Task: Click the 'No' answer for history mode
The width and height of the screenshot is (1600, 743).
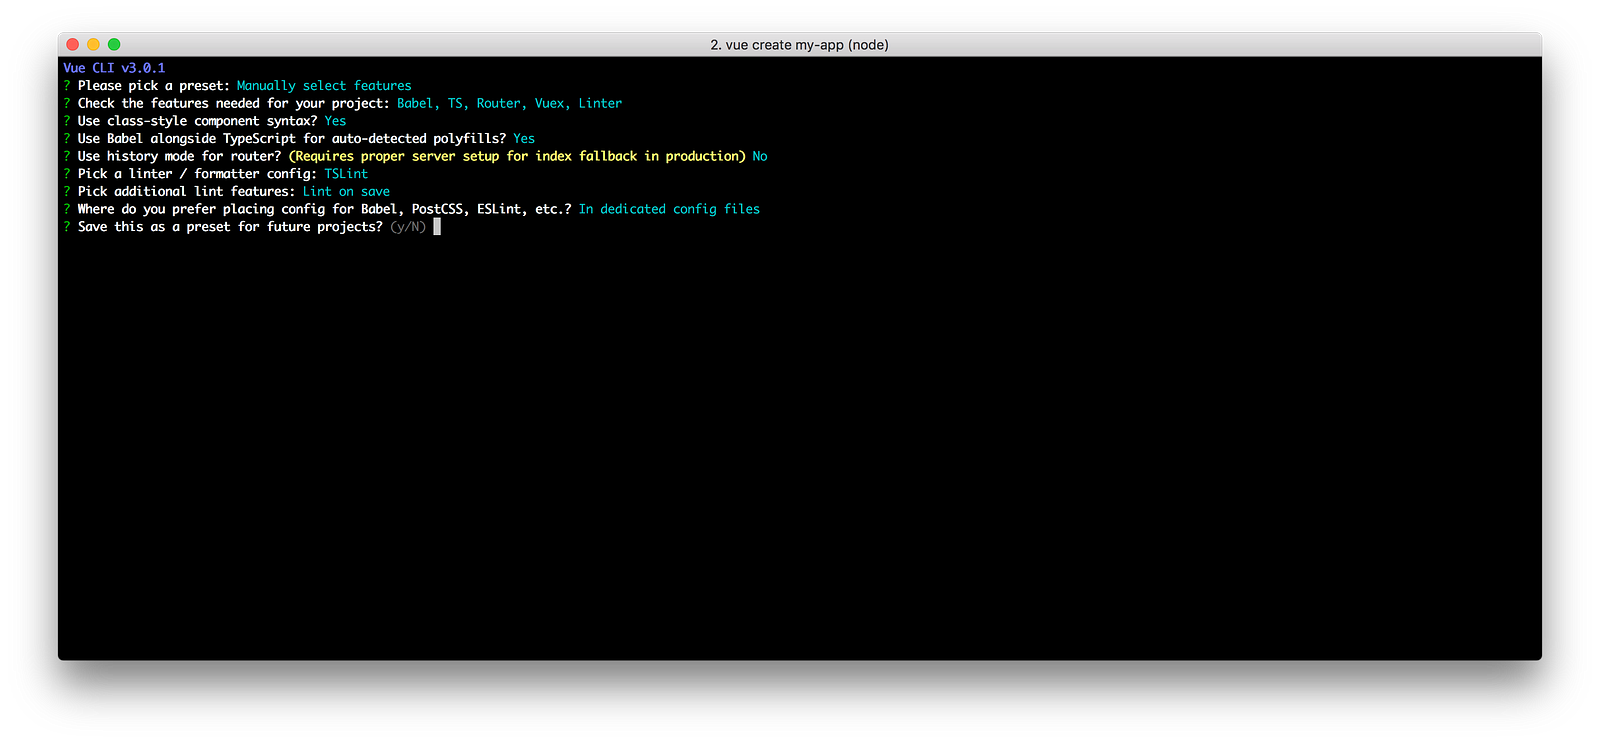Action: coord(760,156)
